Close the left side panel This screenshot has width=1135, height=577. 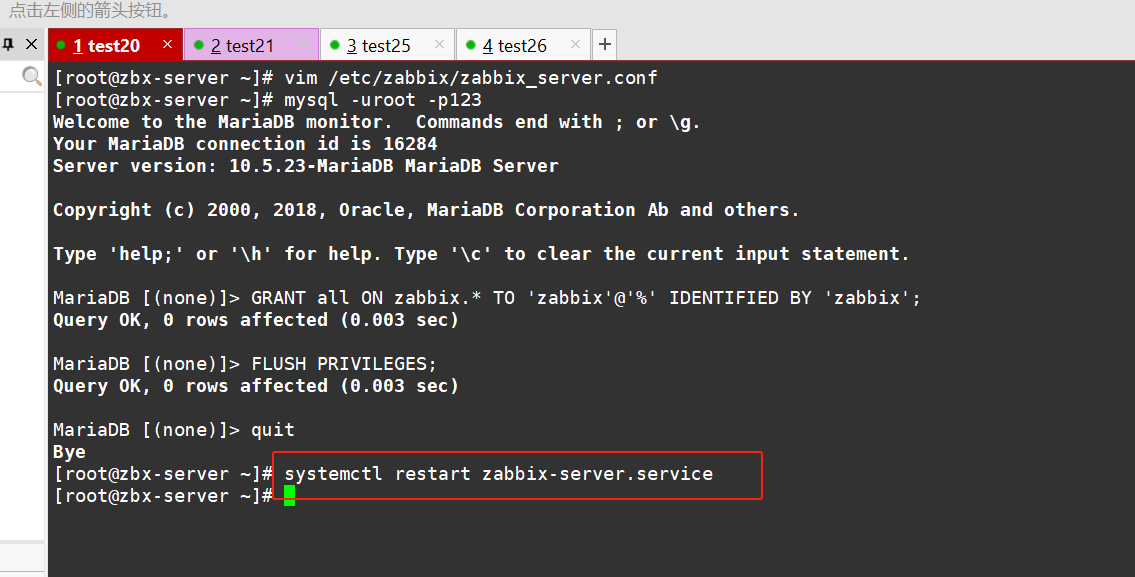point(31,45)
